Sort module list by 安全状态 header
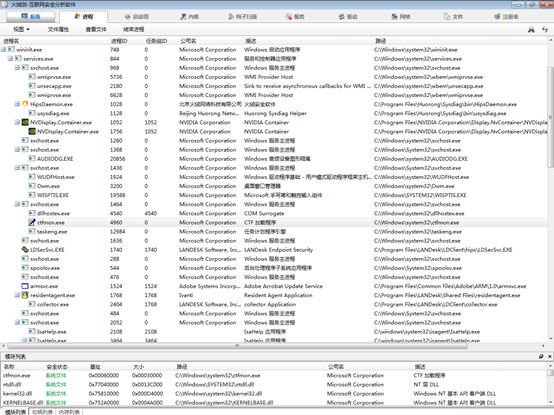This screenshot has height=415, width=554. (57, 367)
